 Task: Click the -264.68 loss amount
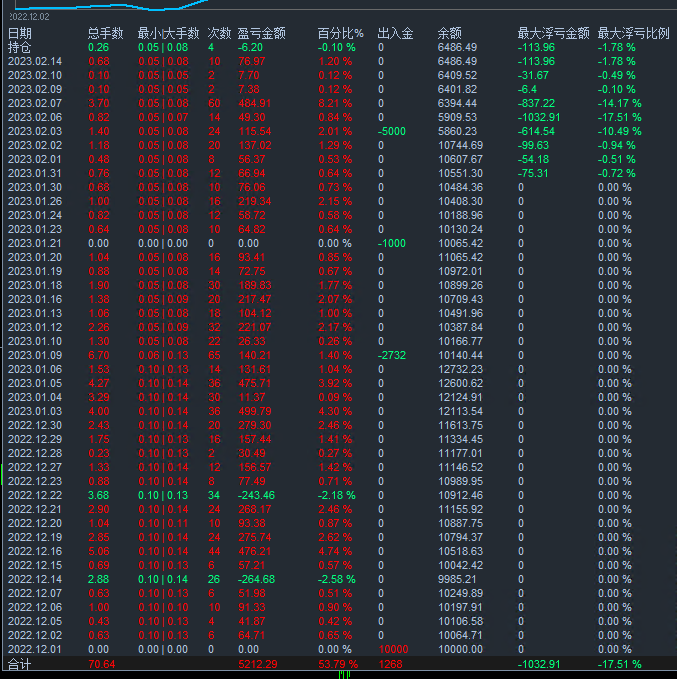256,579
